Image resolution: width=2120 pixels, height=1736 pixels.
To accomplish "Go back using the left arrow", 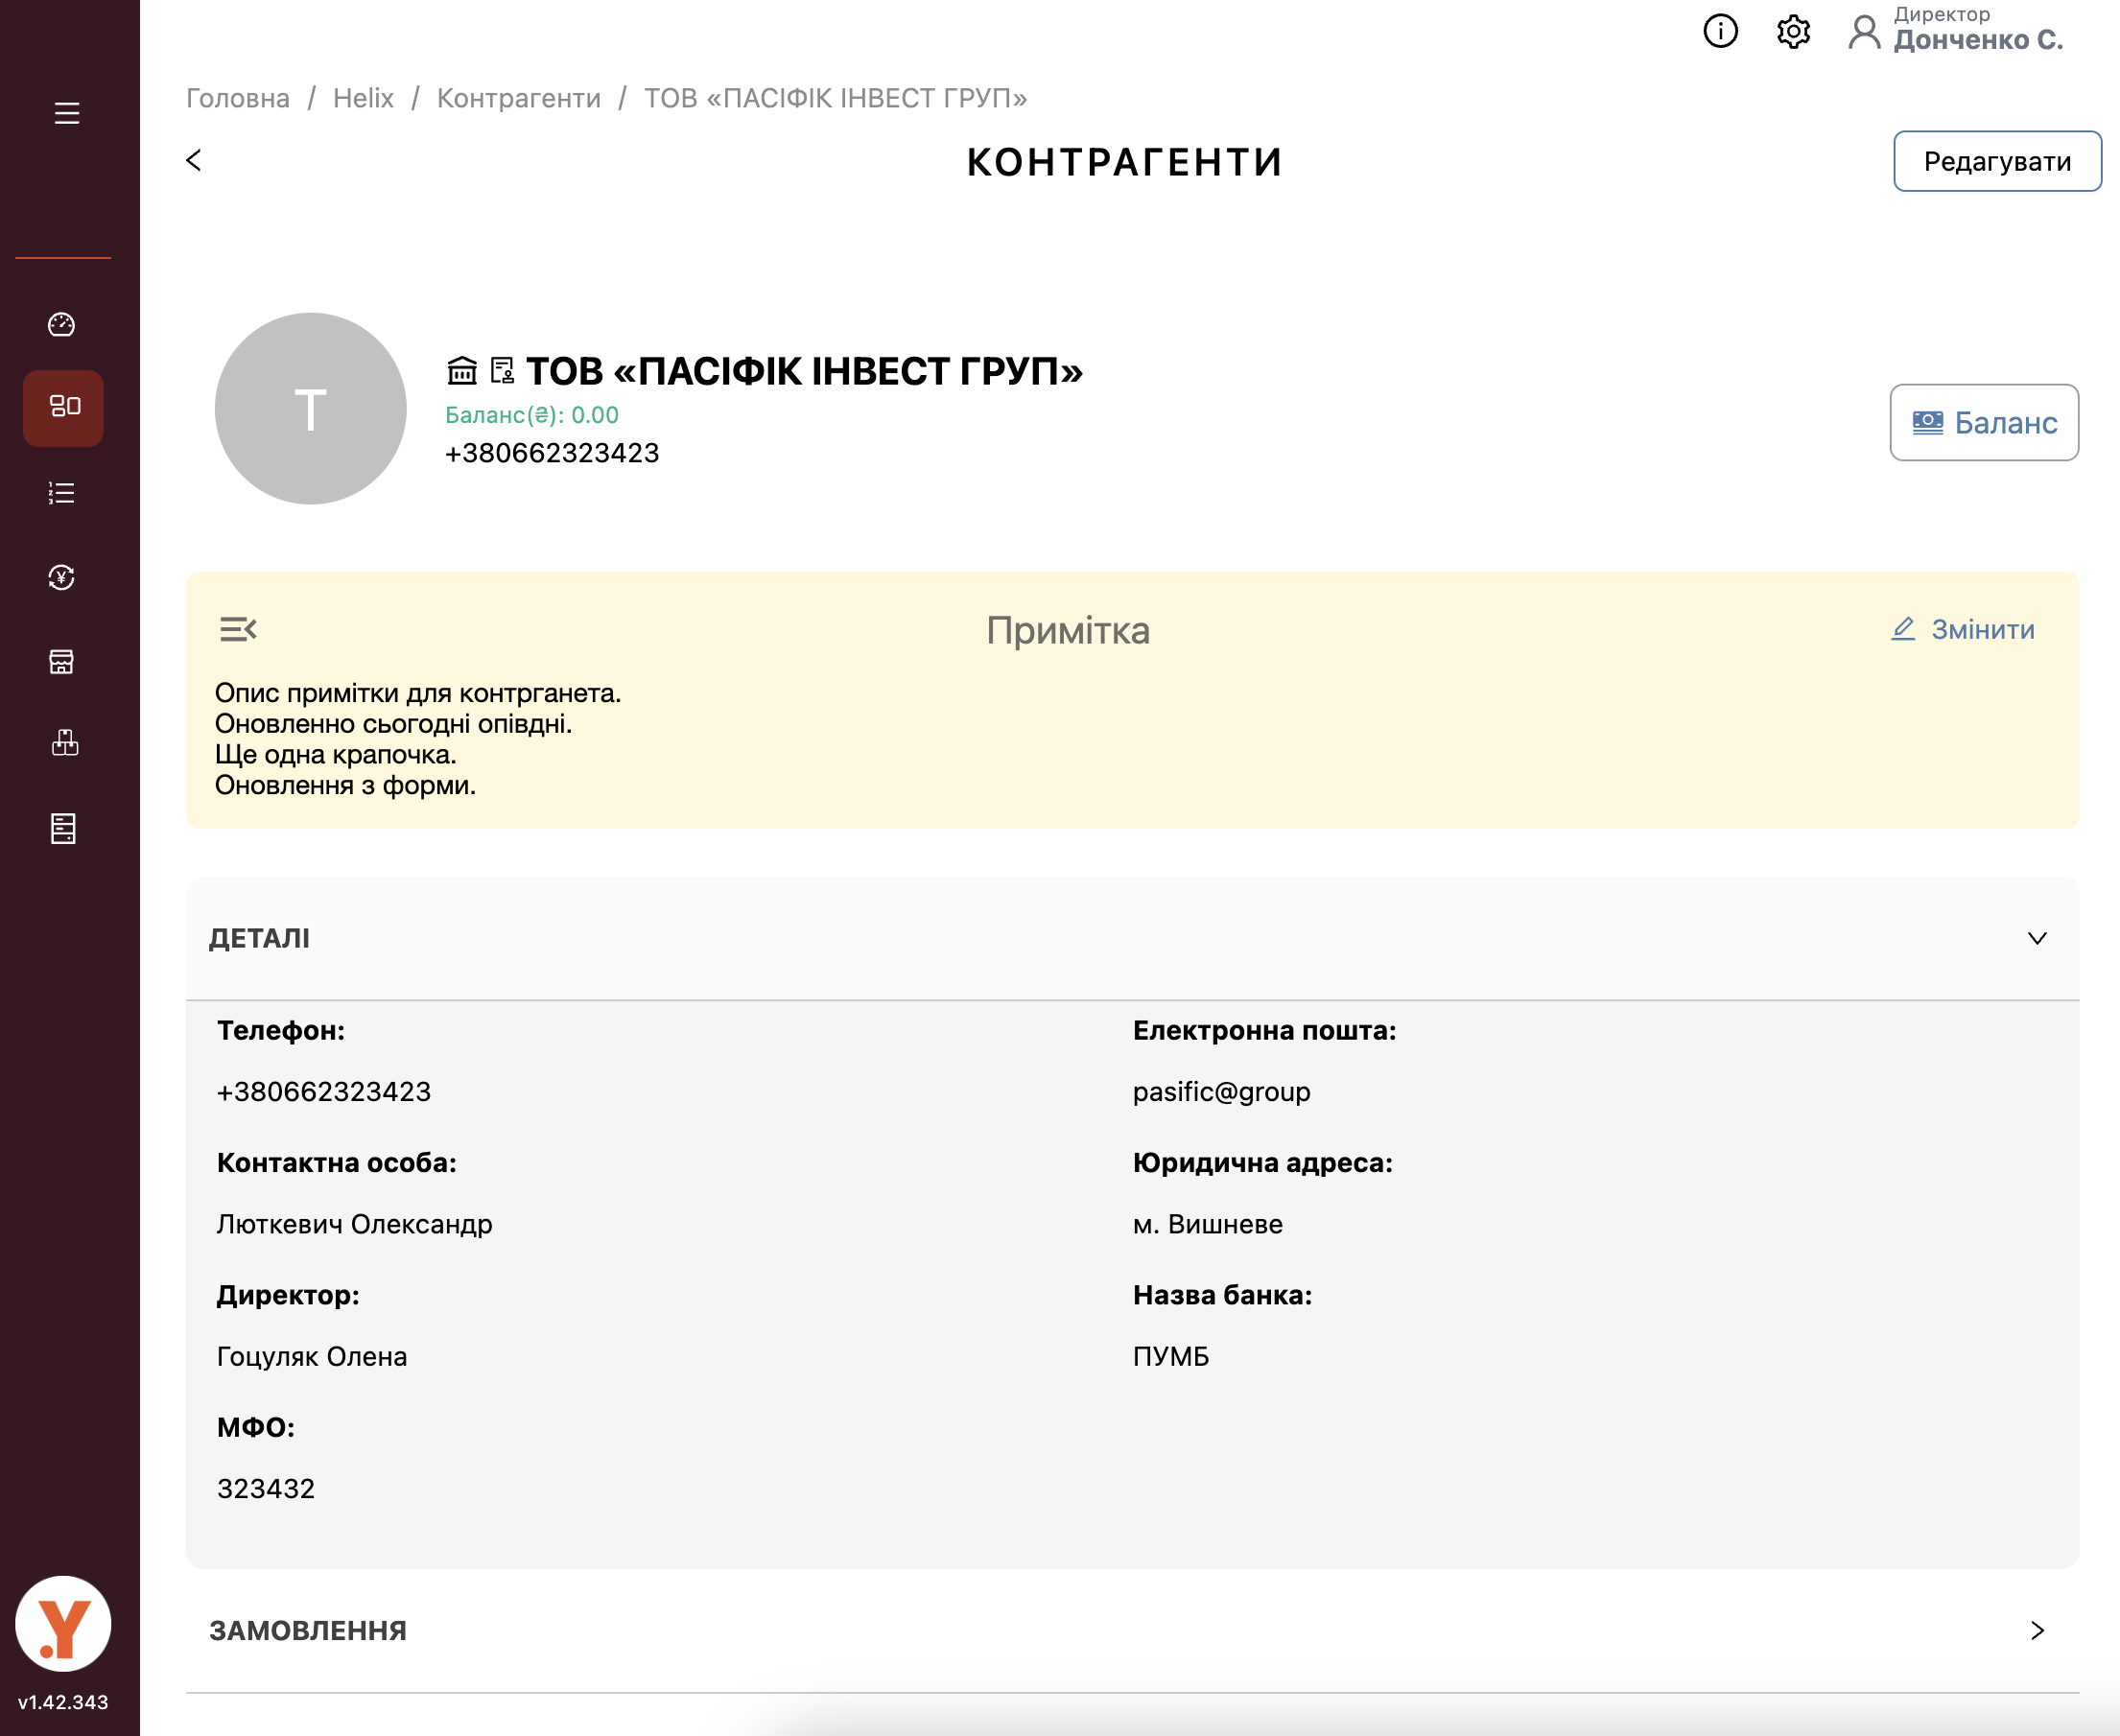I will [194, 160].
